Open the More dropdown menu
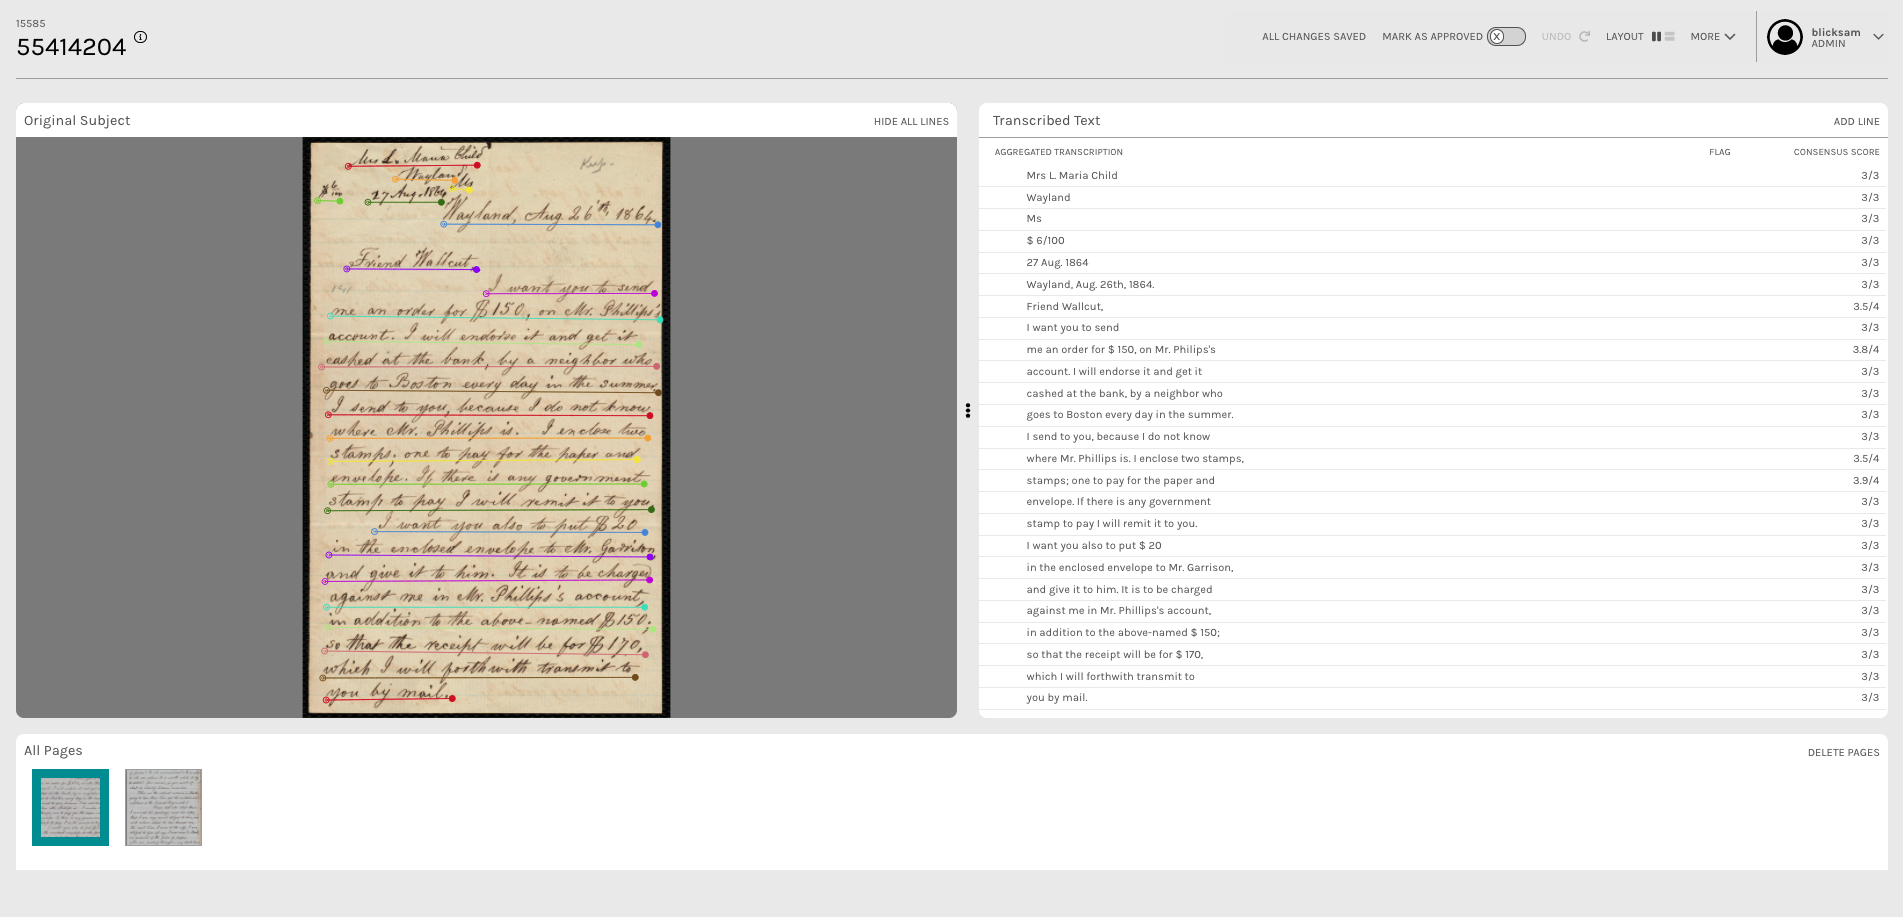 1712,37
